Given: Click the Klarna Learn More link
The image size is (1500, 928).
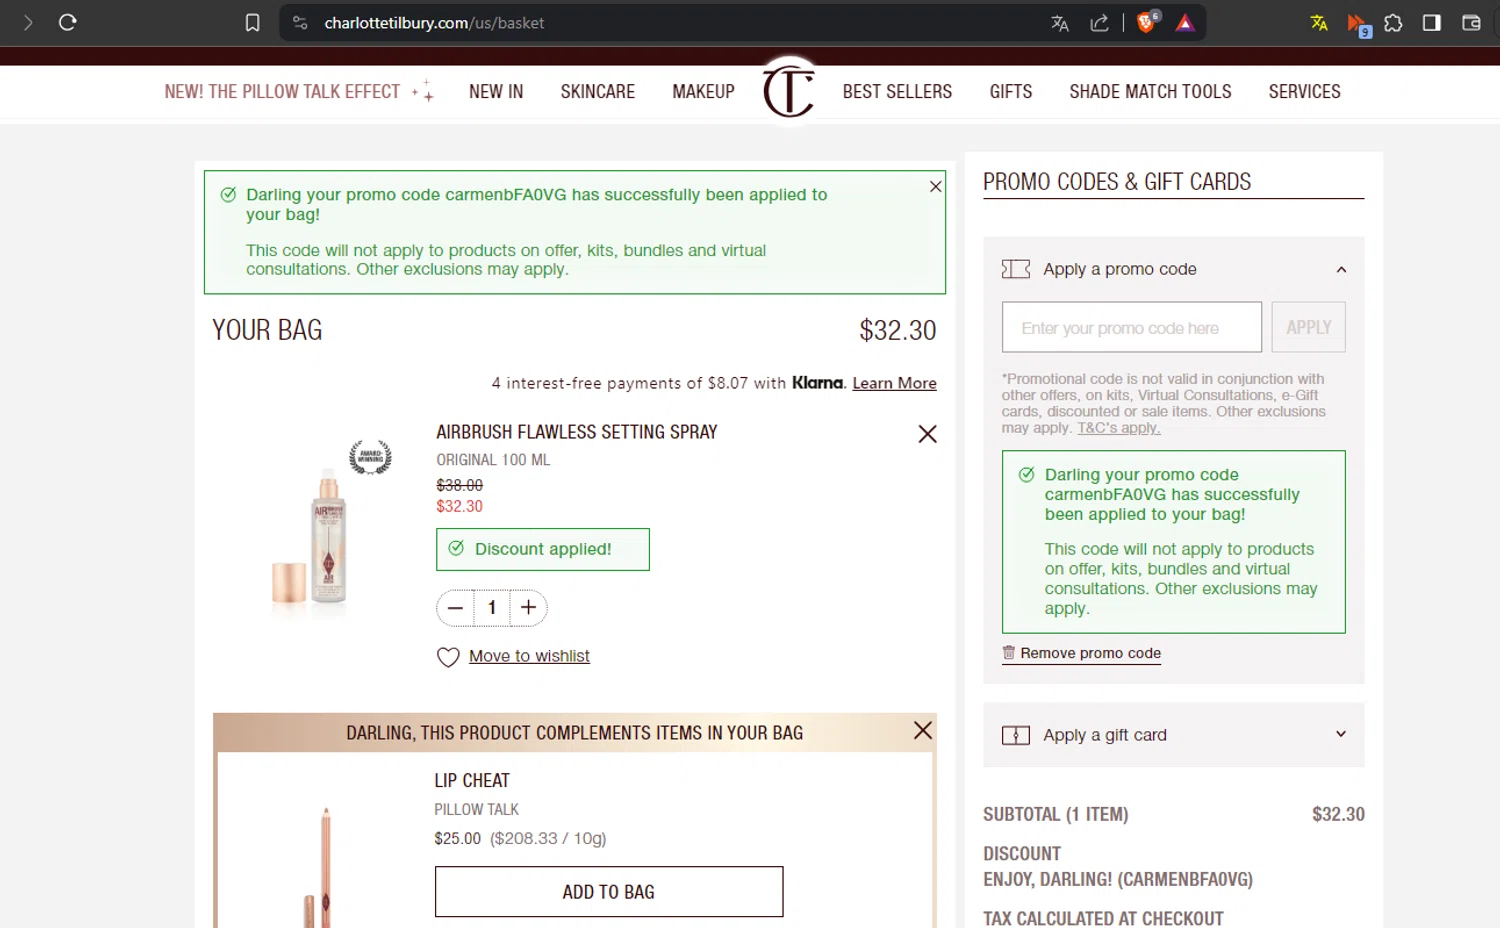Looking at the screenshot, I should pyautogui.click(x=894, y=383).
